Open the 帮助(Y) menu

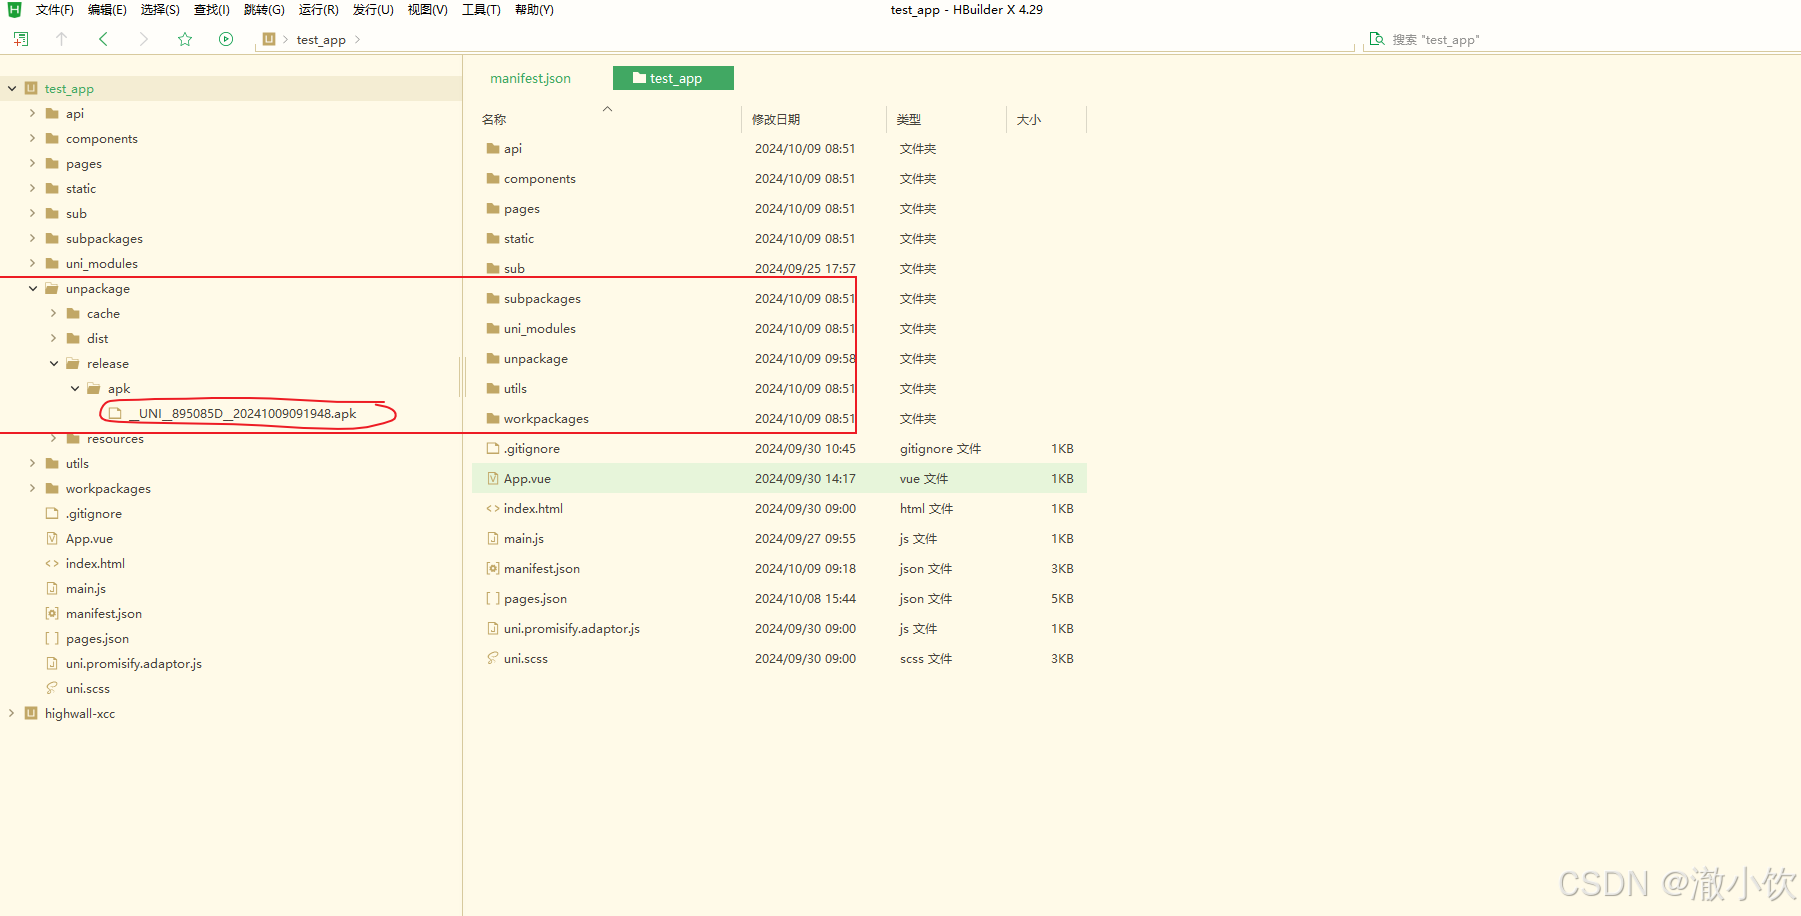pyautogui.click(x=534, y=9)
